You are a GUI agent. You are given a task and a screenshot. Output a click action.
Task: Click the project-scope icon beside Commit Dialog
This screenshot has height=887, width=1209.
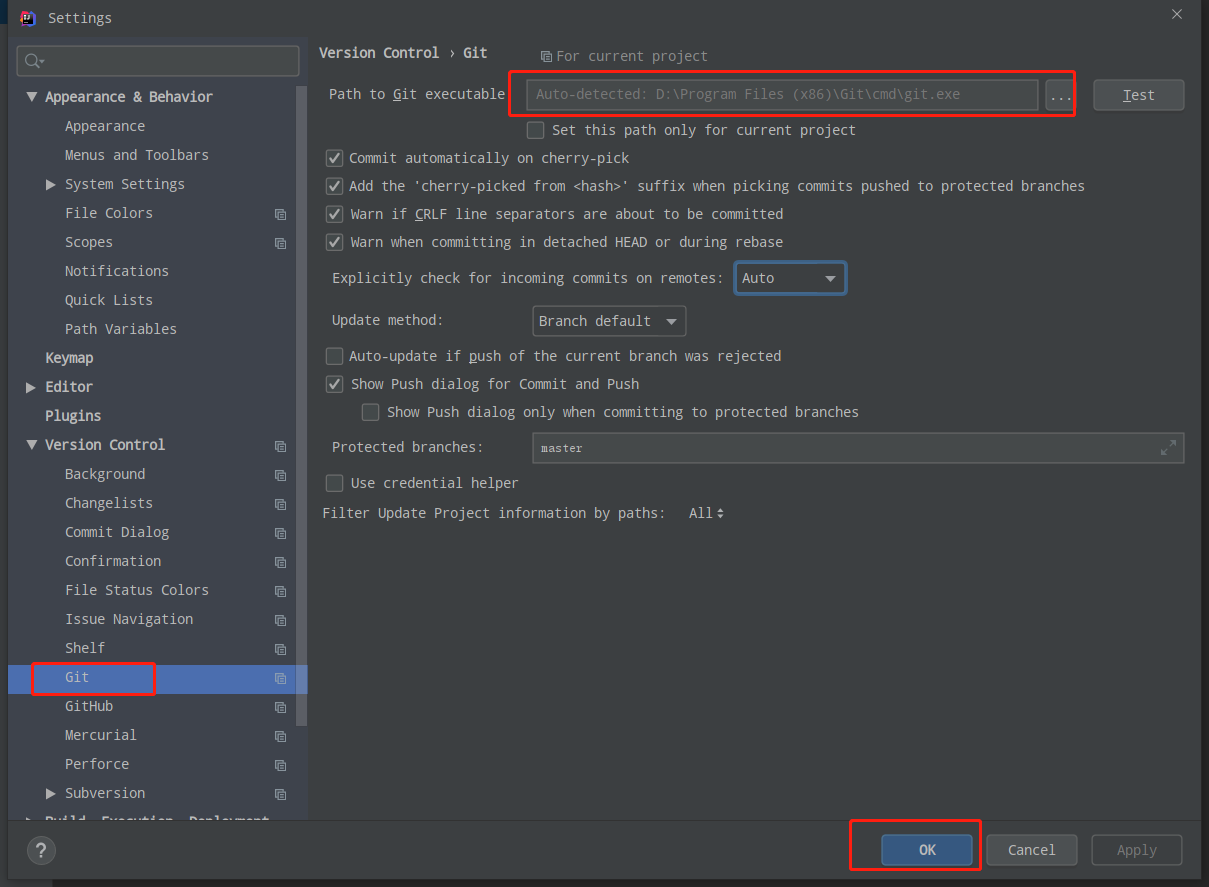[280, 533]
